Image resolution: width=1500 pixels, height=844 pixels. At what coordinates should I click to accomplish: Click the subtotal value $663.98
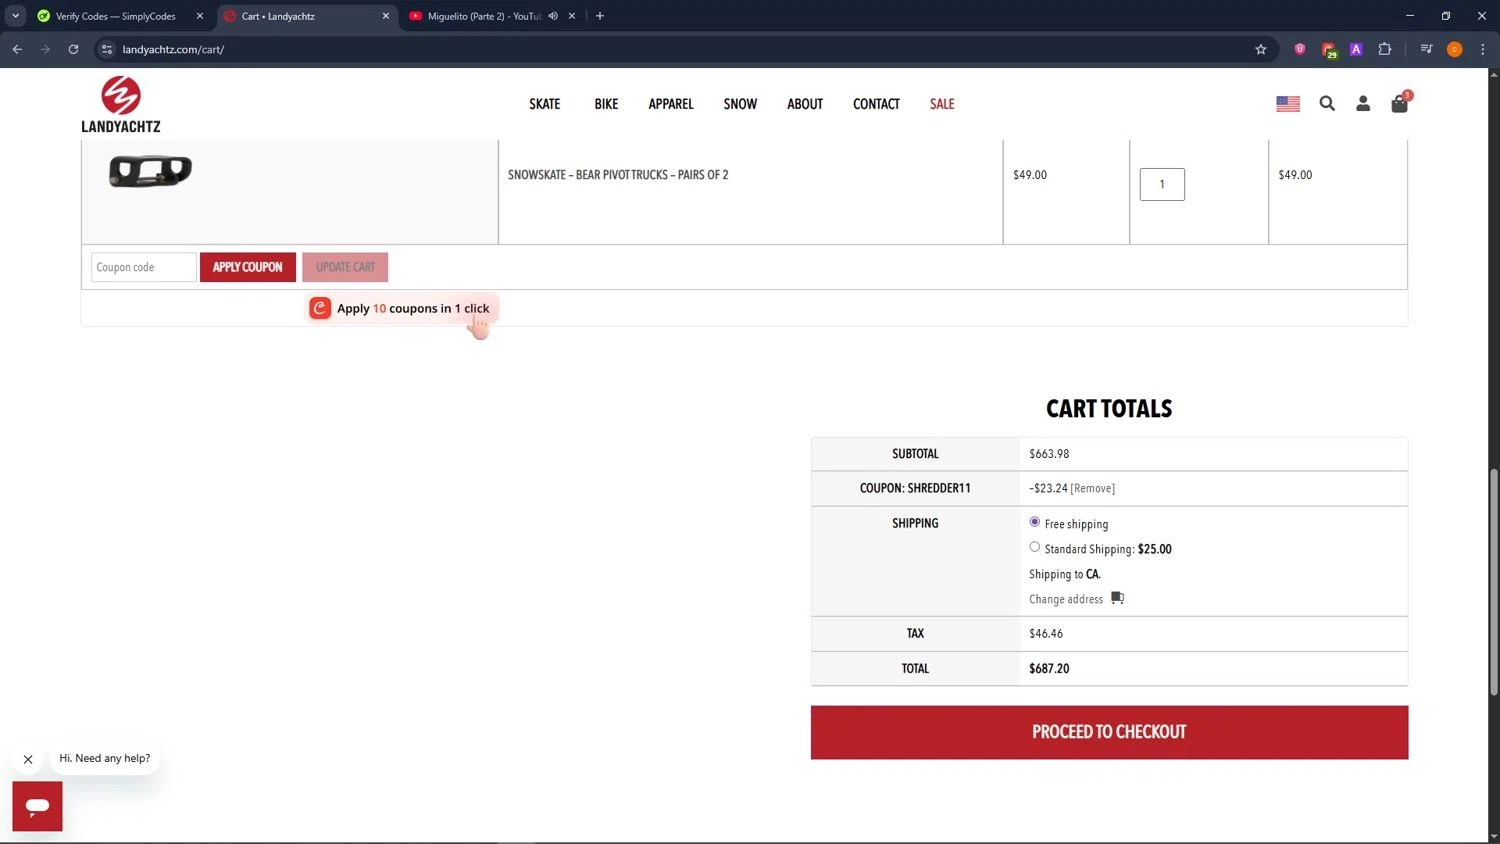pos(1049,454)
